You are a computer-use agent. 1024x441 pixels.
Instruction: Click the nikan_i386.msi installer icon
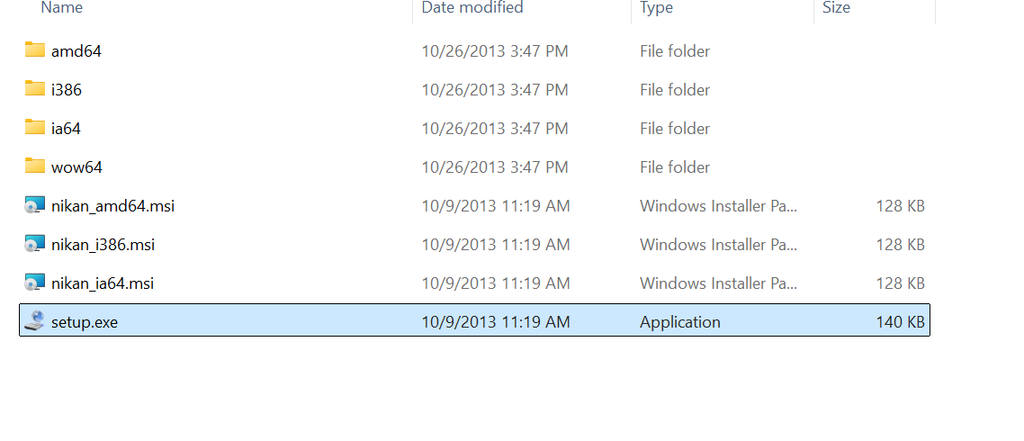click(x=35, y=244)
